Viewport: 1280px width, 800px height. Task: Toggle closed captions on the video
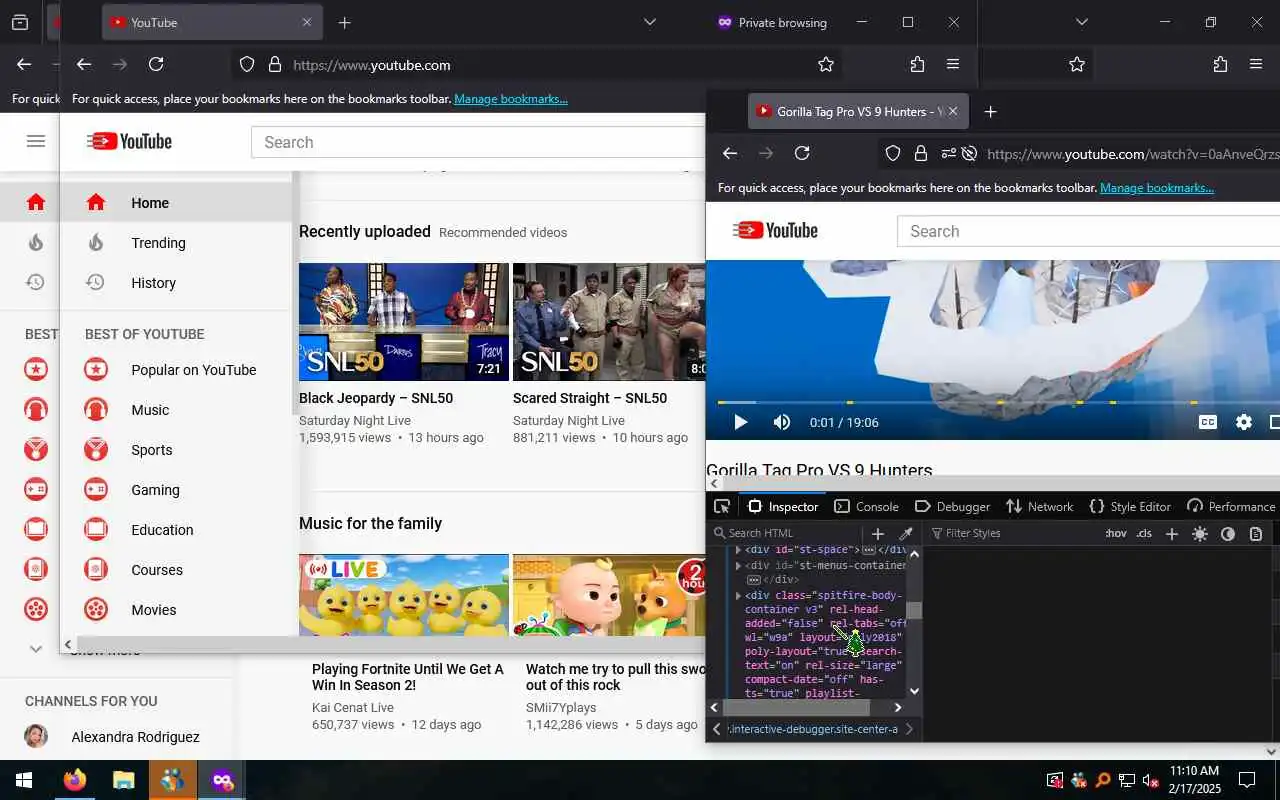(x=1208, y=422)
